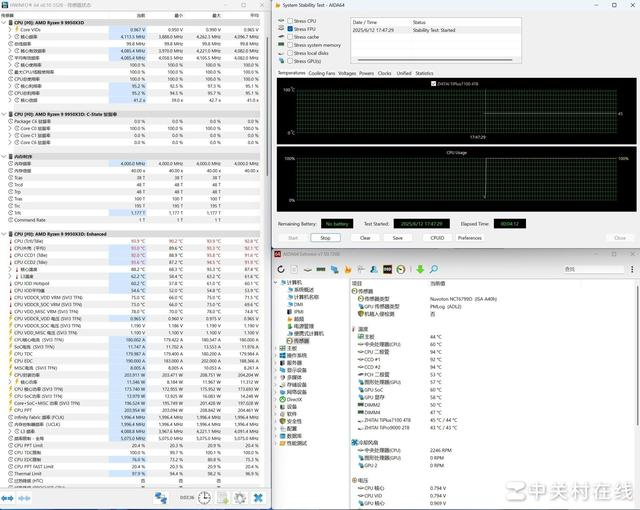Click the AIDA64 search input field

click(592, 269)
